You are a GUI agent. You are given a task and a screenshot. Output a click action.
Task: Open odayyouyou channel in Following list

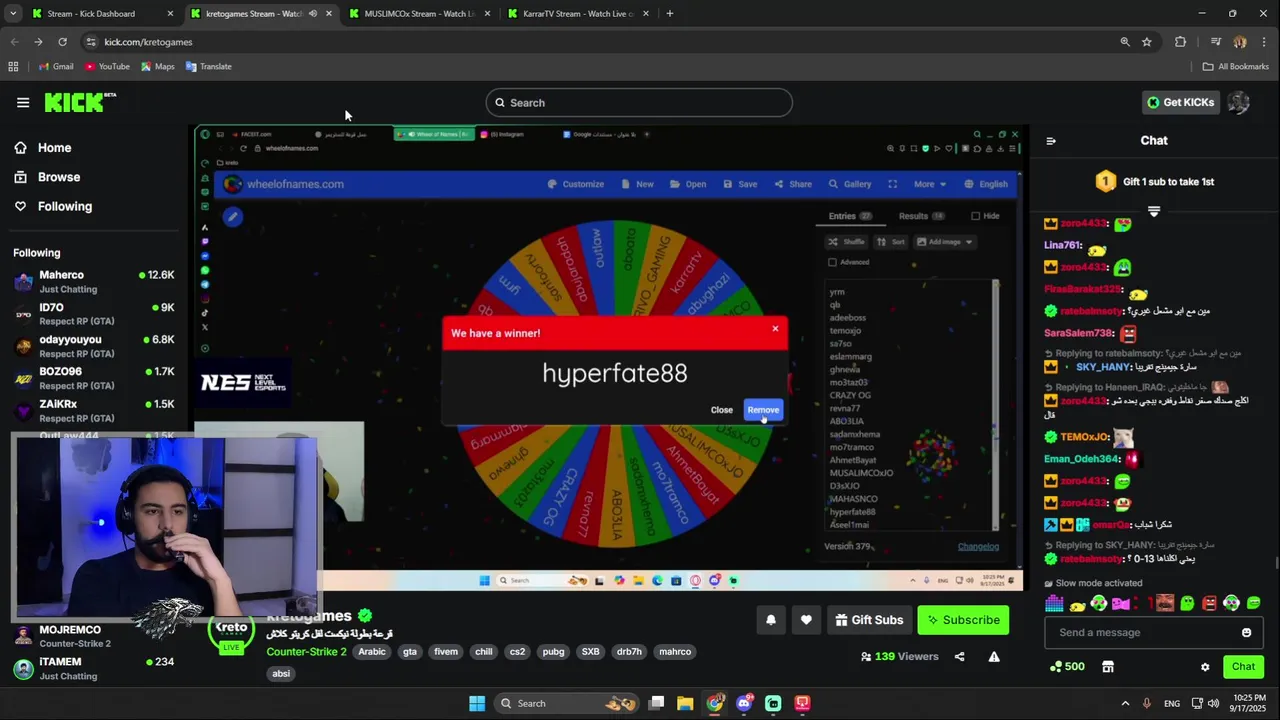[x=94, y=346]
